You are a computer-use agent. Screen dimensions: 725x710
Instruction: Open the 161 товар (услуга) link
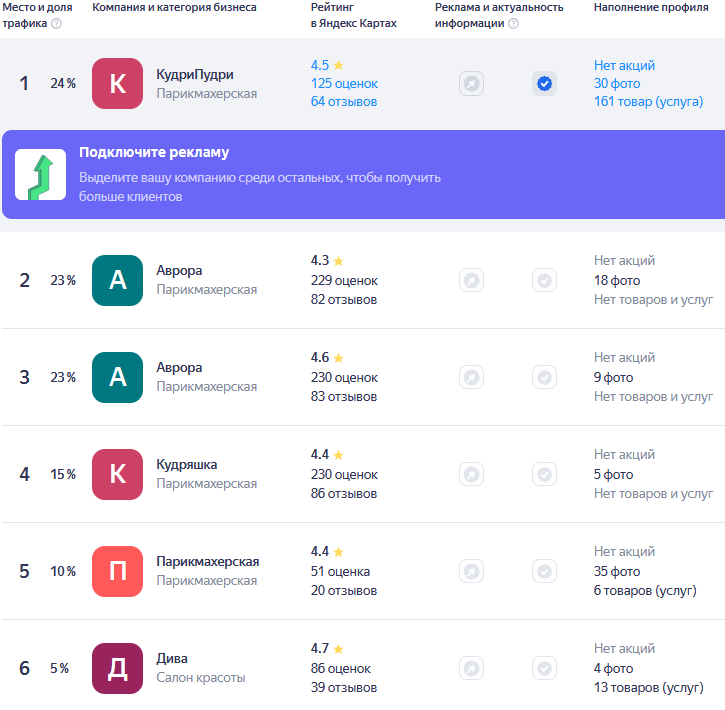click(648, 101)
